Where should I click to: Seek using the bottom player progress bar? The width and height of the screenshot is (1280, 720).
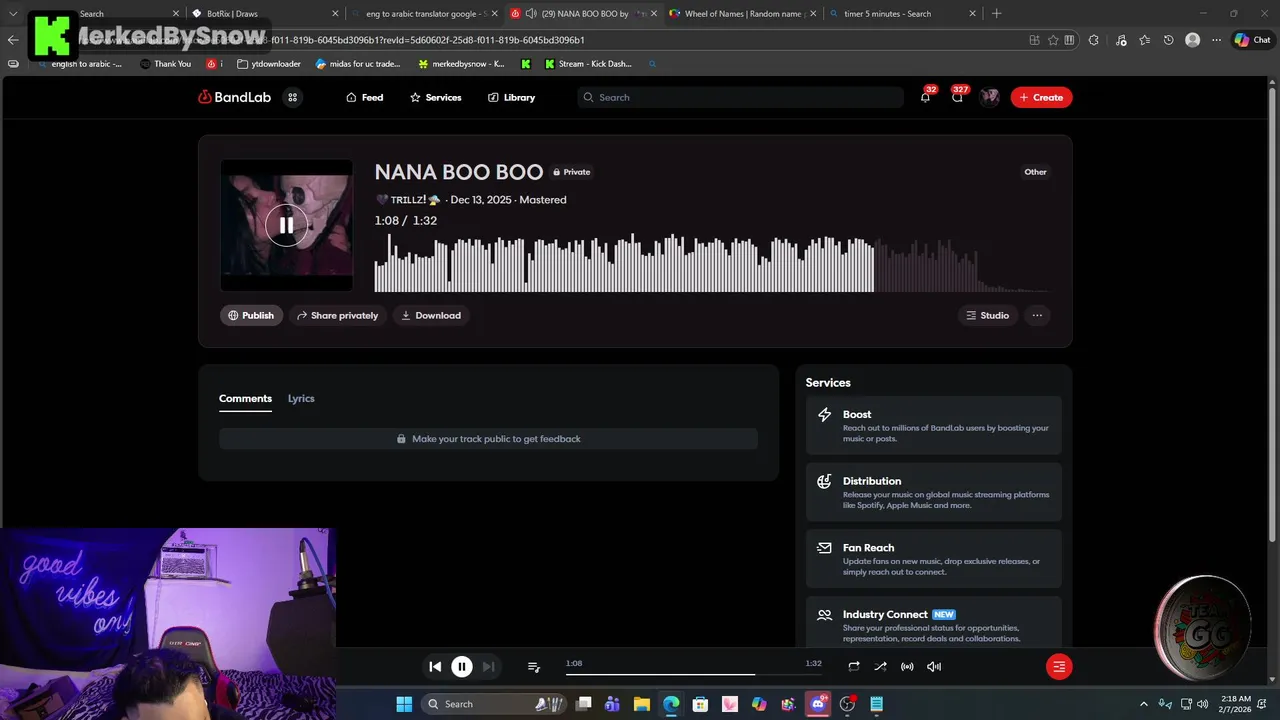tap(694, 674)
